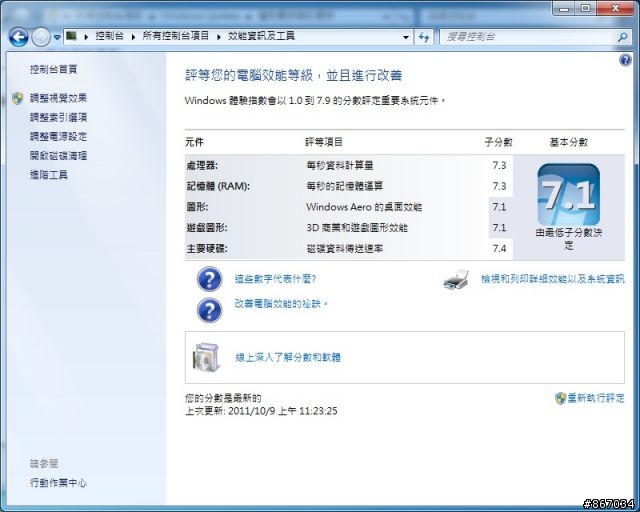Select the 遊戲圖形 row label
640x512 pixels.
[207, 228]
